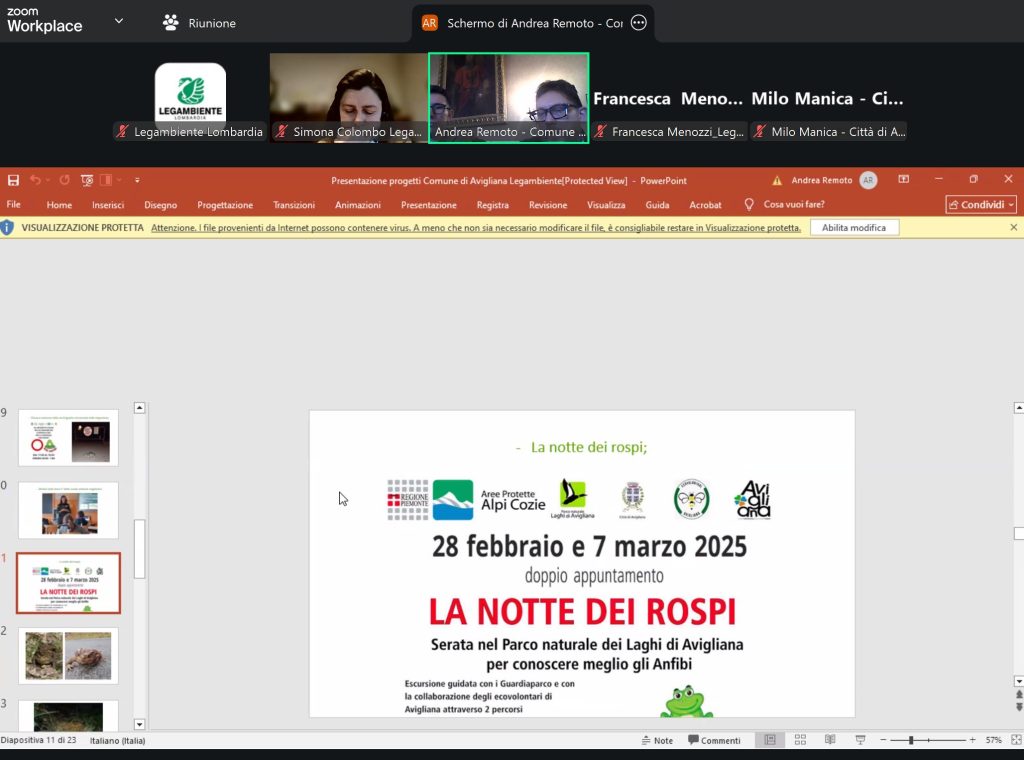1024x760 pixels.
Task: Toggle the Commenti pane
Action: tap(714, 740)
